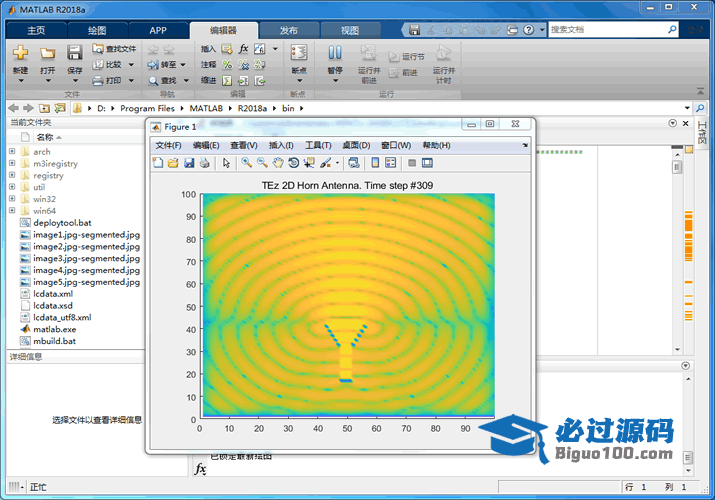The height and width of the screenshot is (500, 715).
Task: Click the 暂停 (Pause) button
Action: (335, 58)
